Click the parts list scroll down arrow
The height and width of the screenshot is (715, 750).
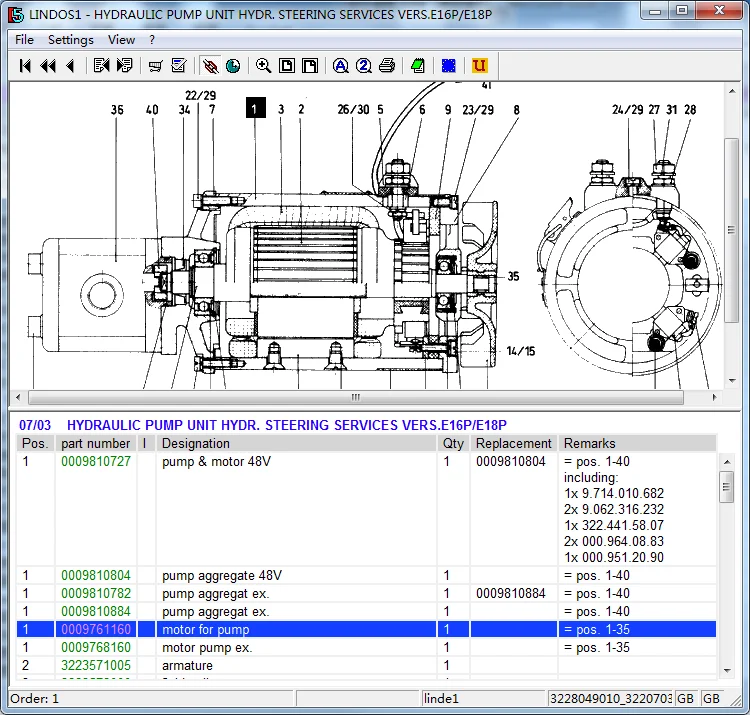point(727,670)
